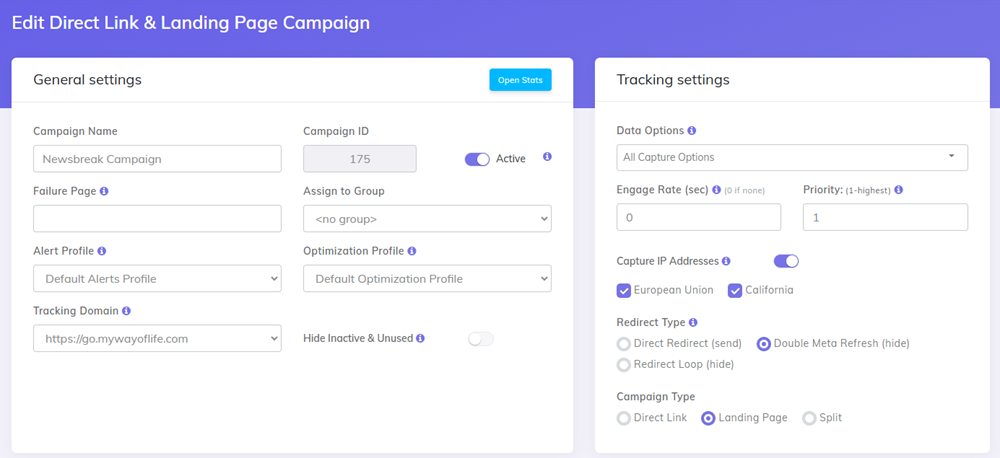
Task: Click info icon next to Data Options
Action: (692, 131)
